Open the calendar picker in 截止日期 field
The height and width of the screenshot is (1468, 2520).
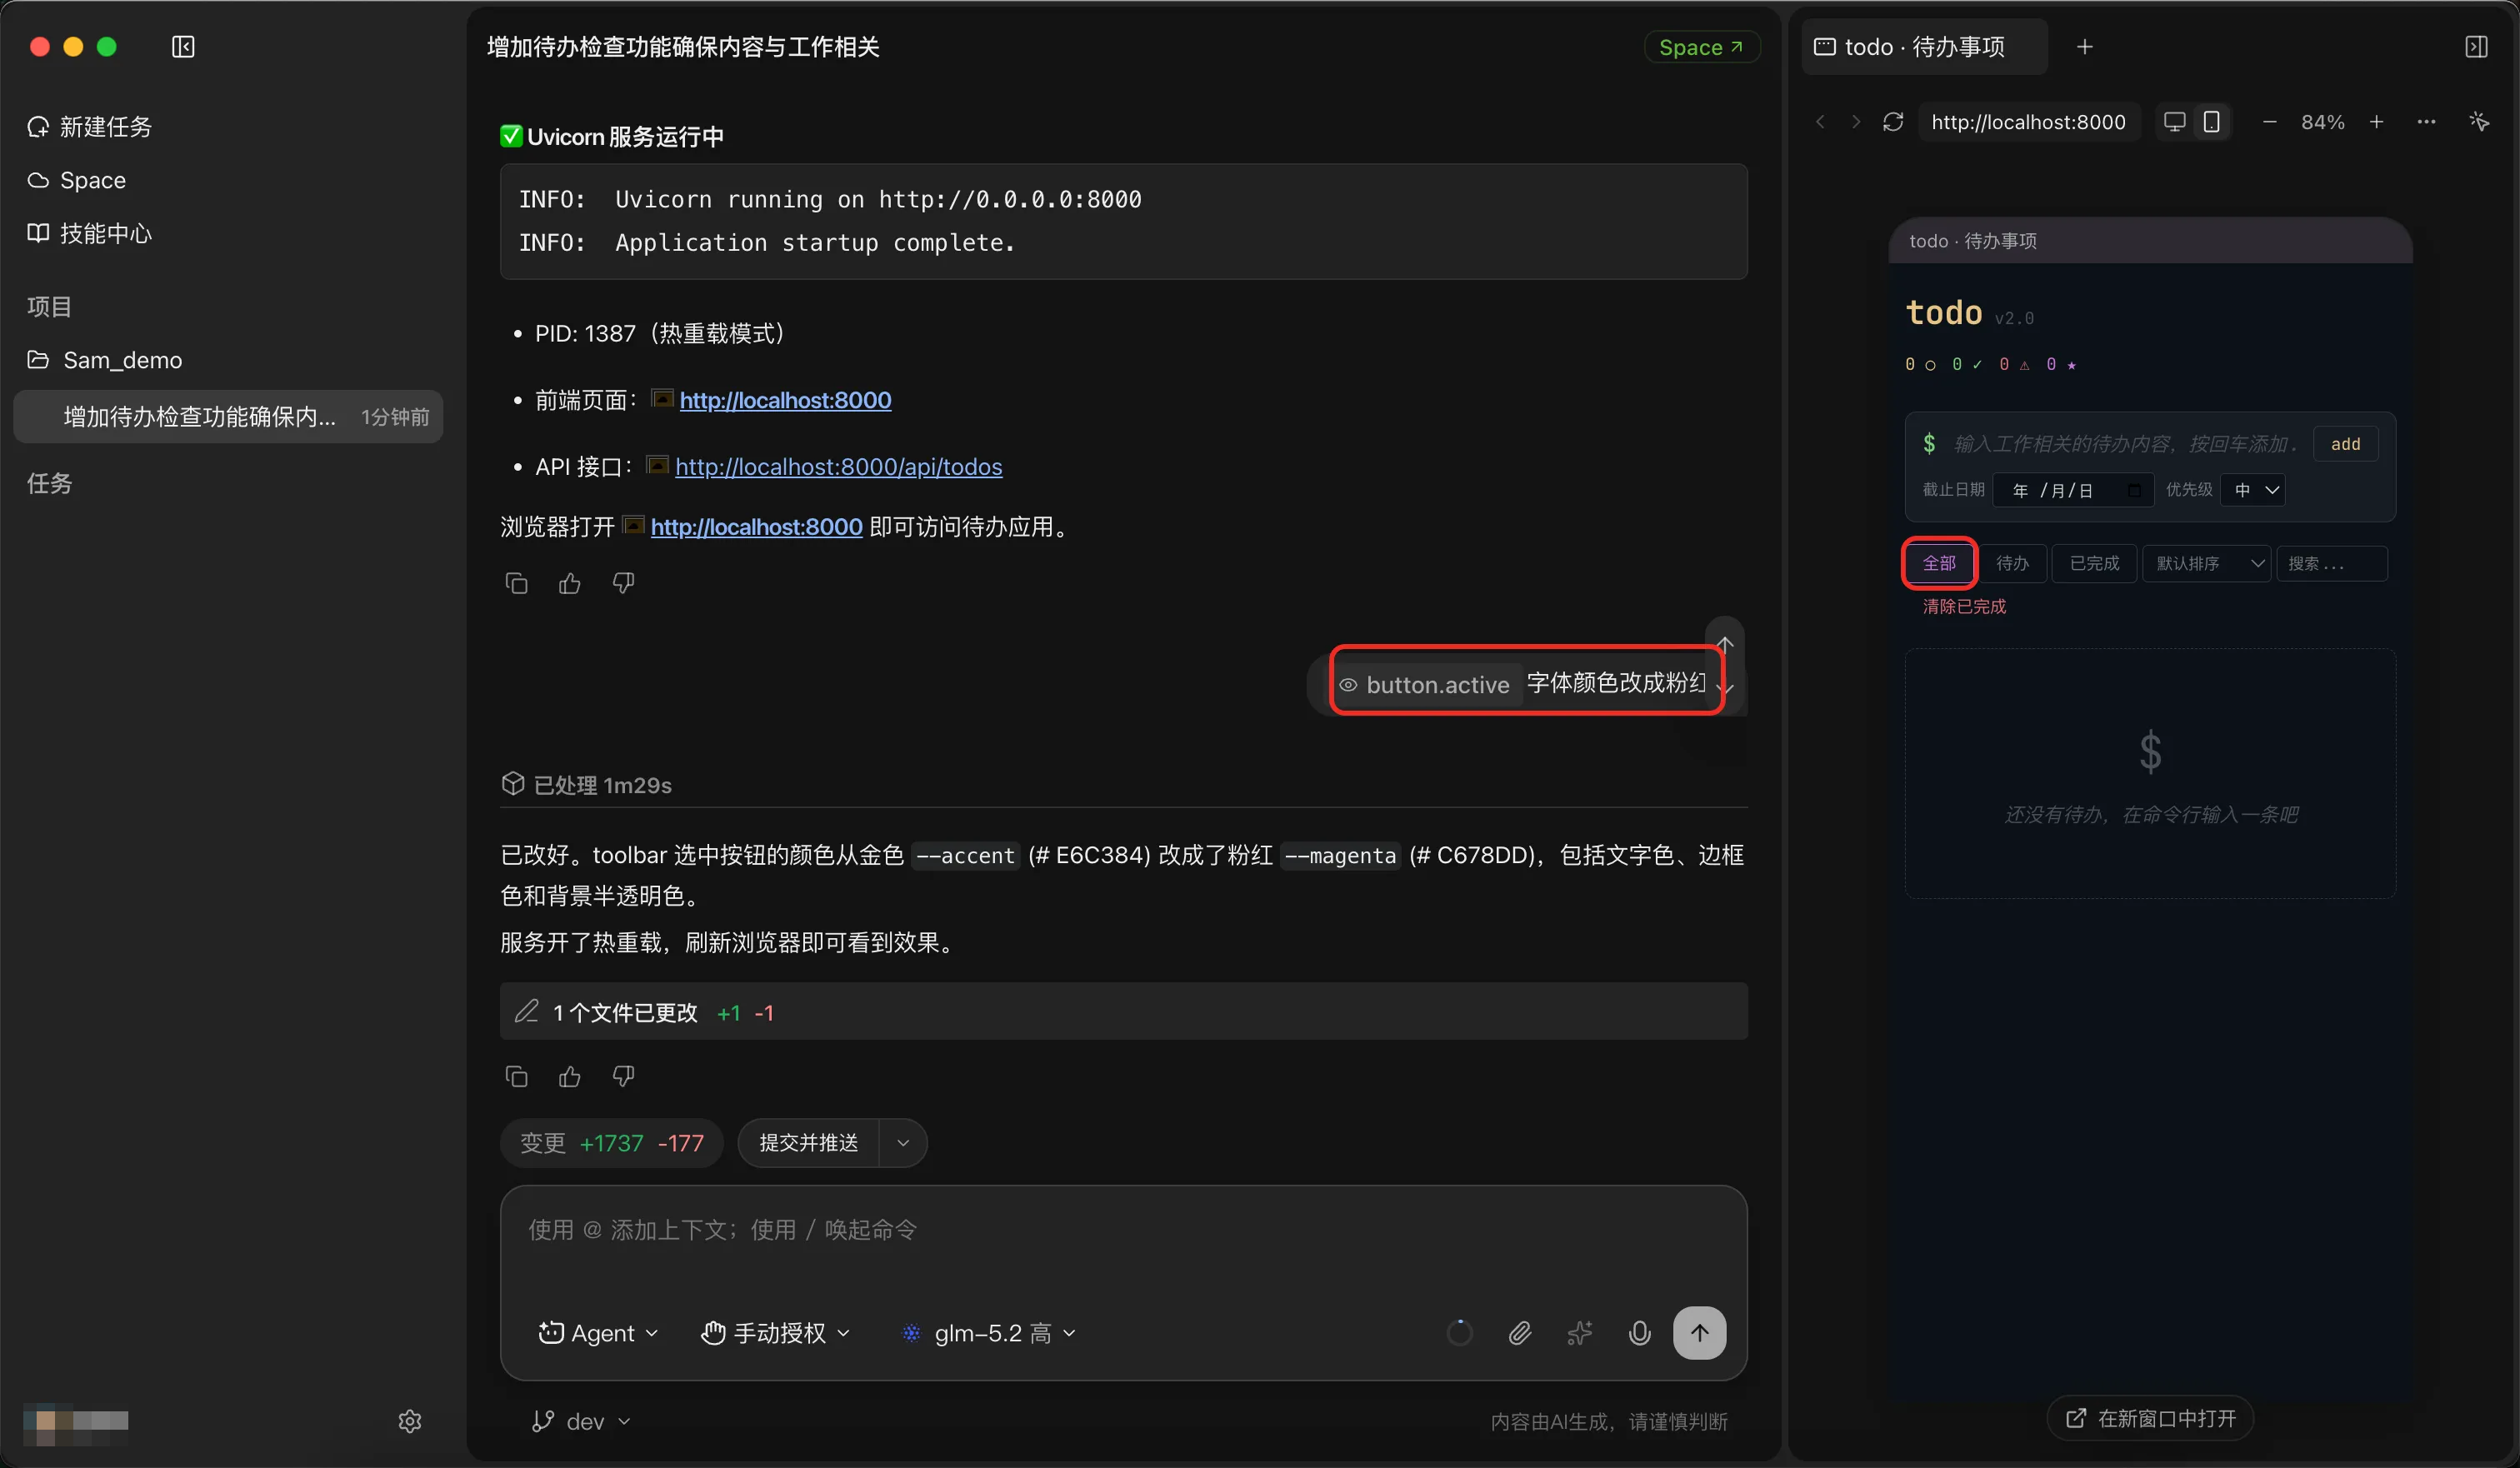click(2134, 490)
